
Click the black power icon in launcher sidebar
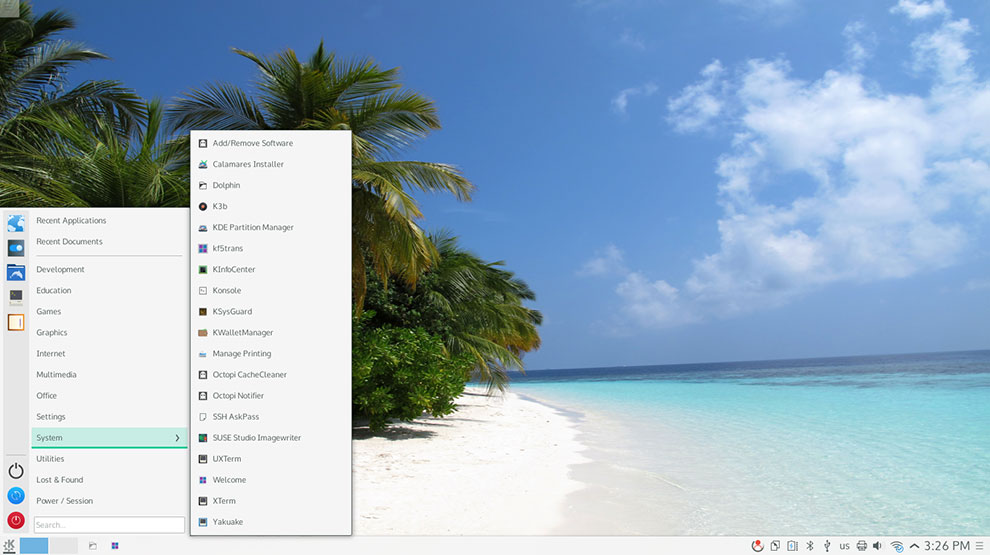pos(16,471)
